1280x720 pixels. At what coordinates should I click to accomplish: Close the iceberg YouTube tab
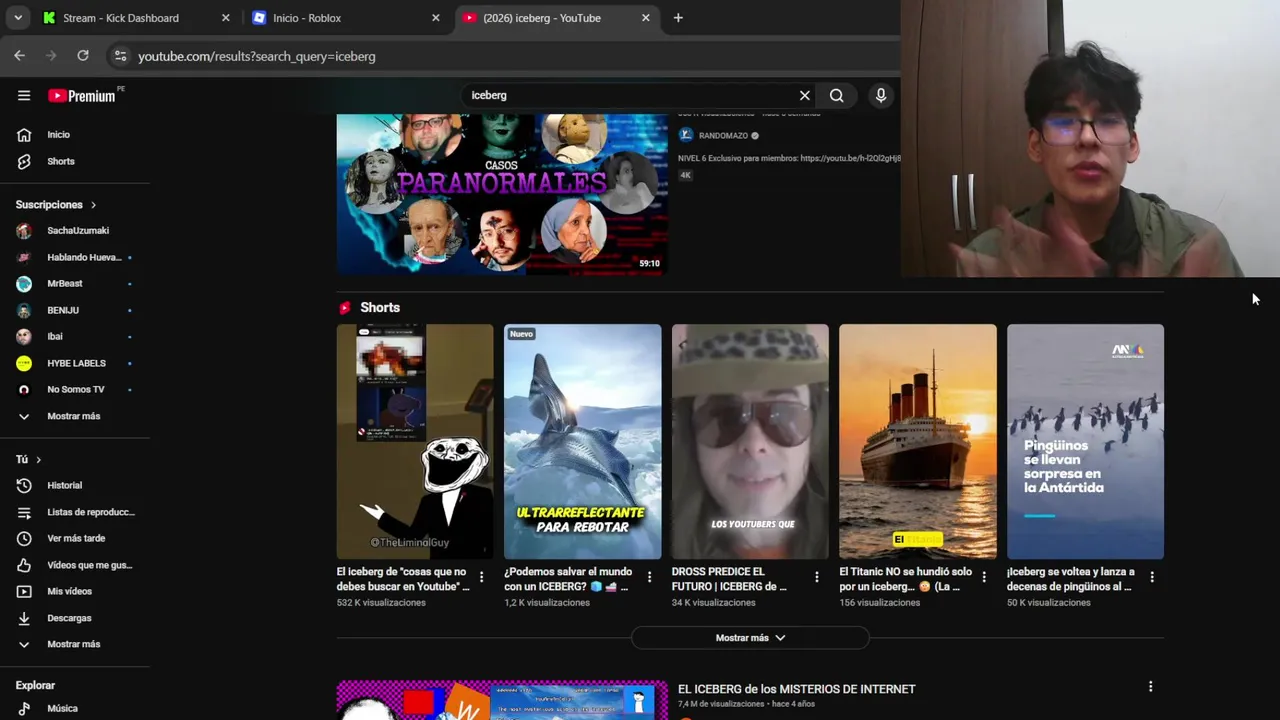point(645,18)
